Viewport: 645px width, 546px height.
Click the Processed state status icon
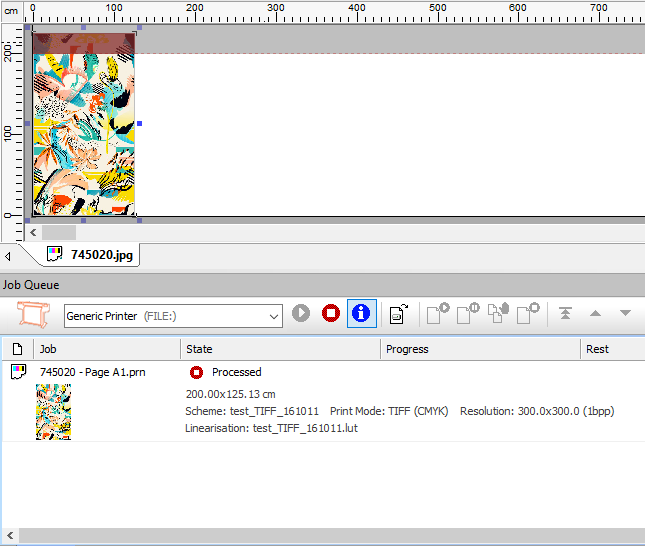coord(196,372)
